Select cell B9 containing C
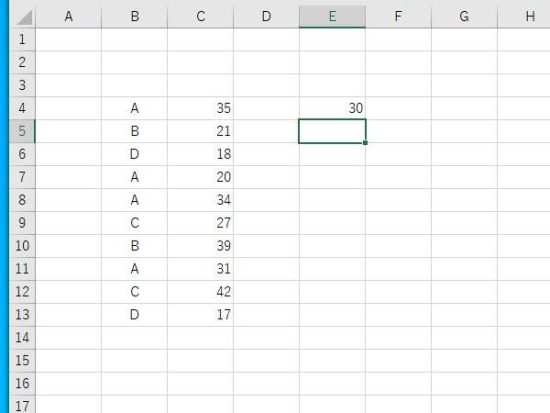Image resolution: width=550 pixels, height=413 pixels. click(135, 223)
